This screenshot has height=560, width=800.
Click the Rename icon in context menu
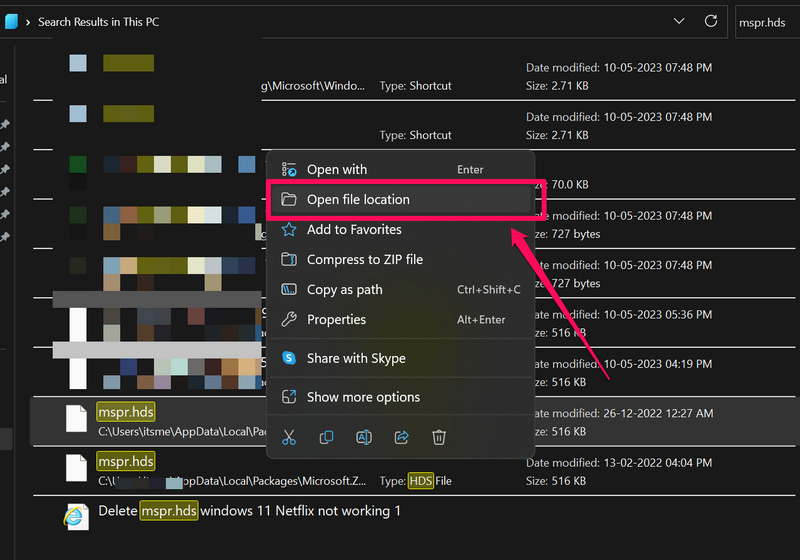[364, 437]
